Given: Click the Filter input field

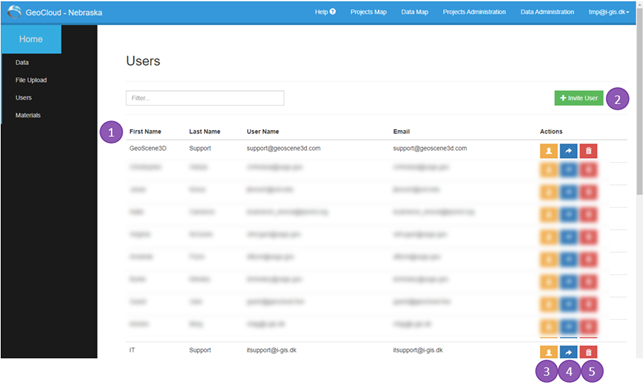Looking at the screenshot, I should pyautogui.click(x=205, y=98).
